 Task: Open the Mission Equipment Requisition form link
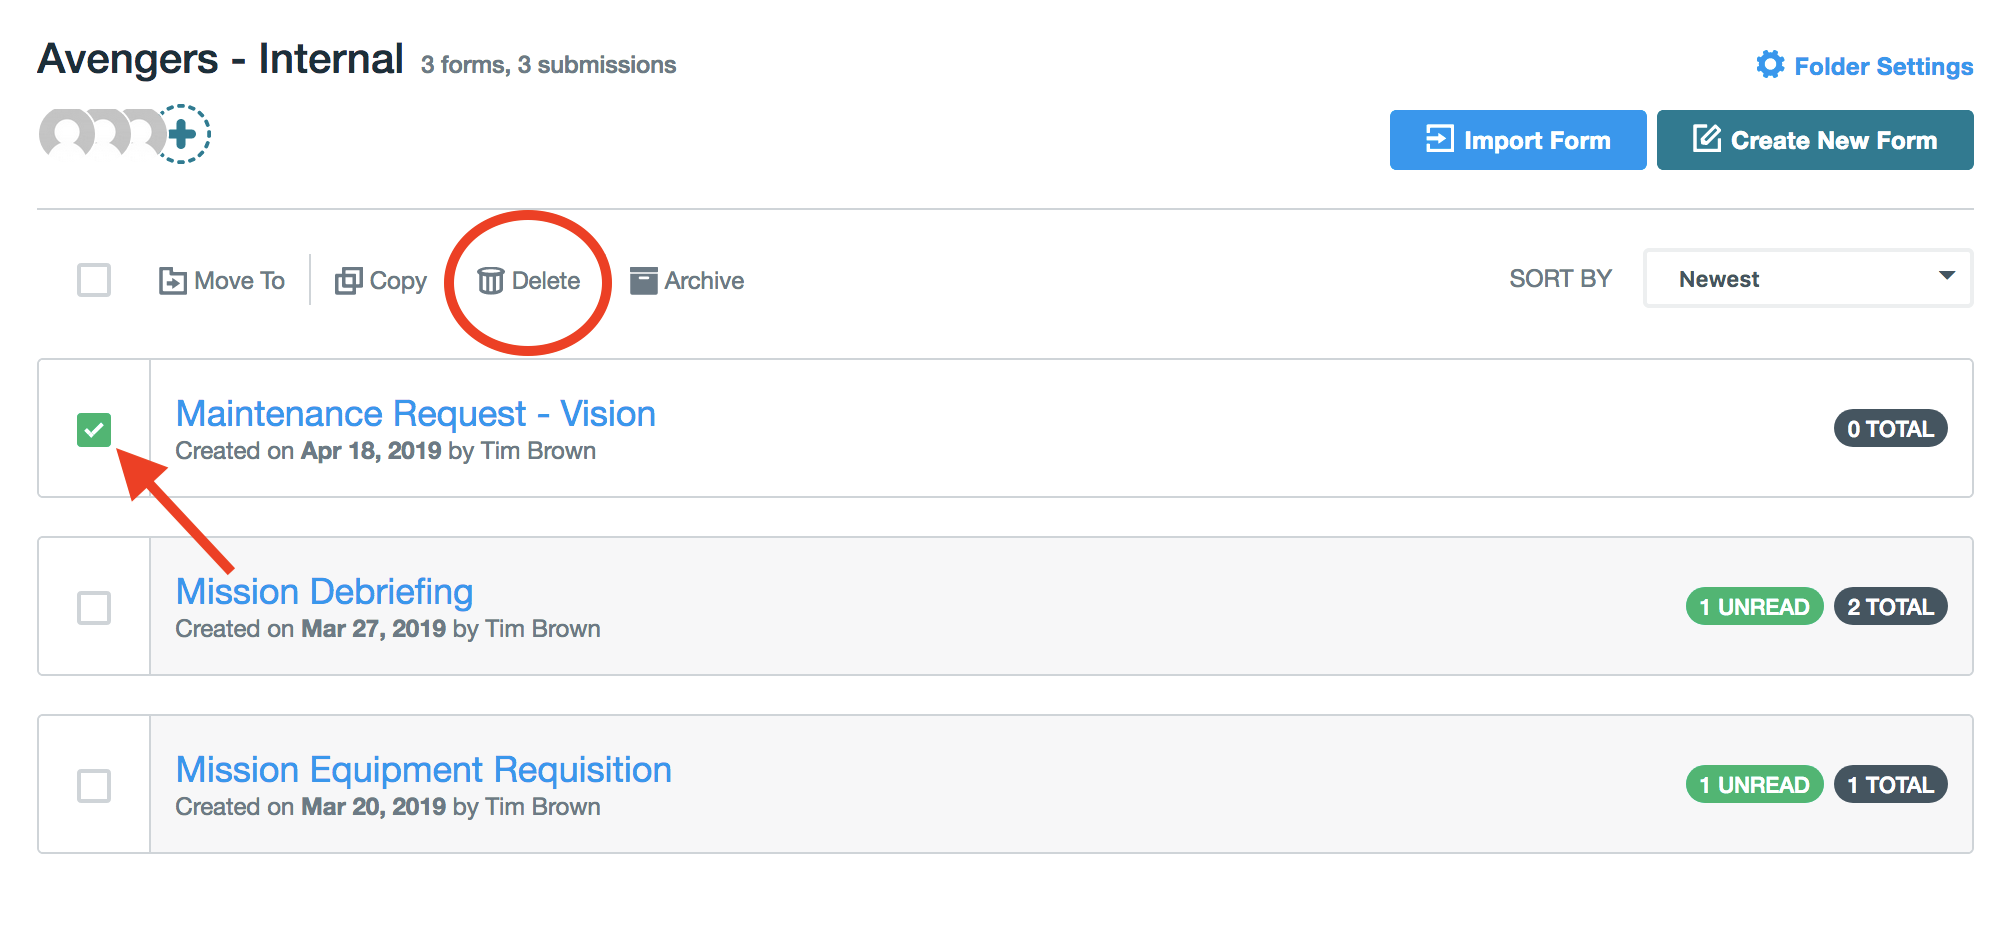point(424,770)
